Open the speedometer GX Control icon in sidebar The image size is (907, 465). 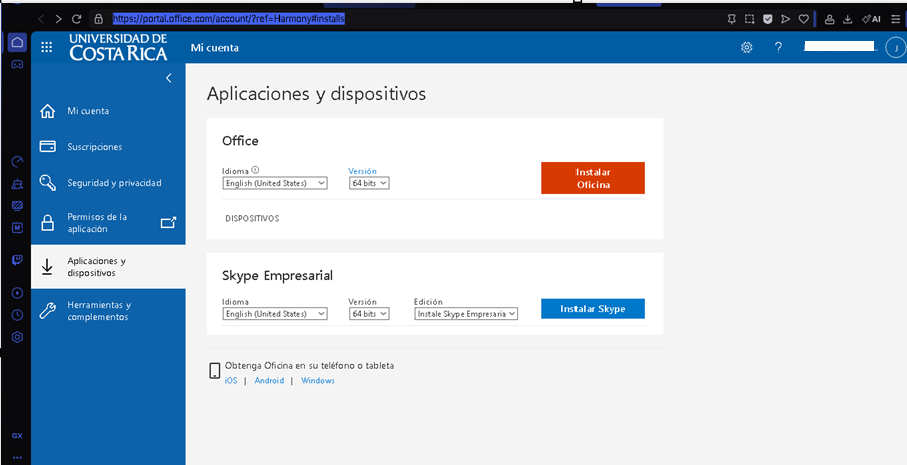[x=17, y=162]
